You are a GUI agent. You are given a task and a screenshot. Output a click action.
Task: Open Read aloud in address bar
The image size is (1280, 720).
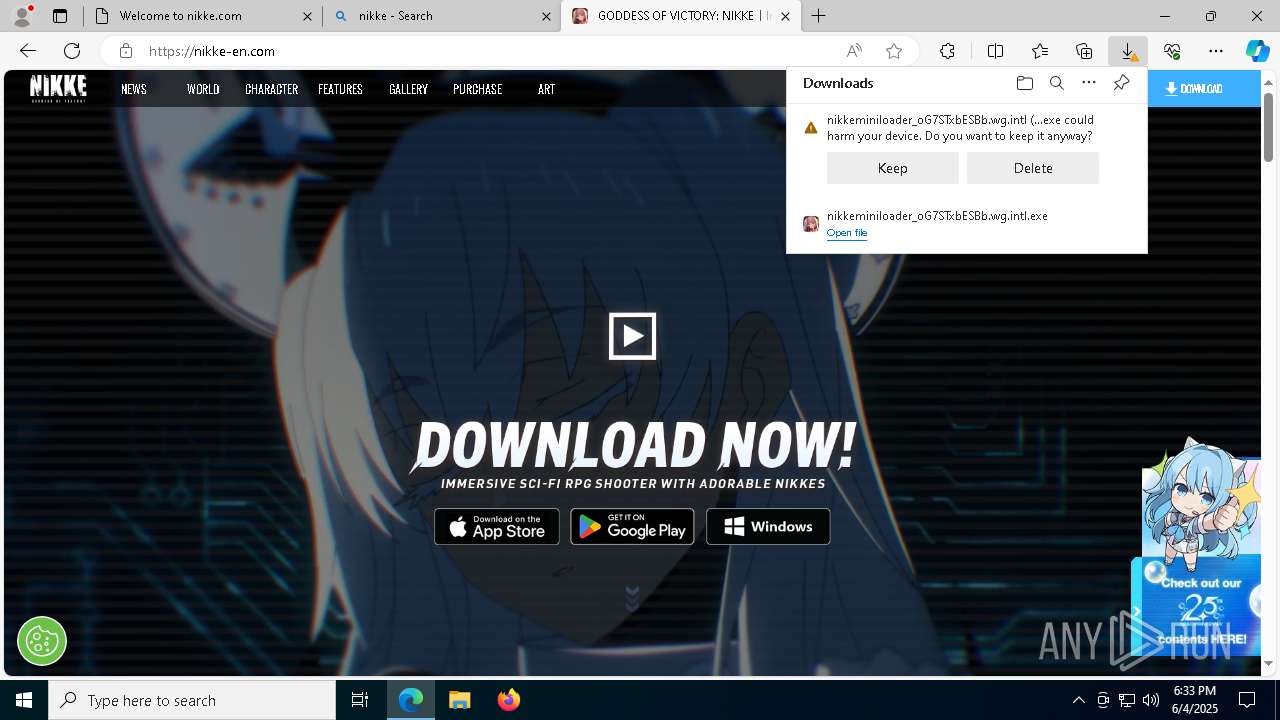[x=854, y=51]
